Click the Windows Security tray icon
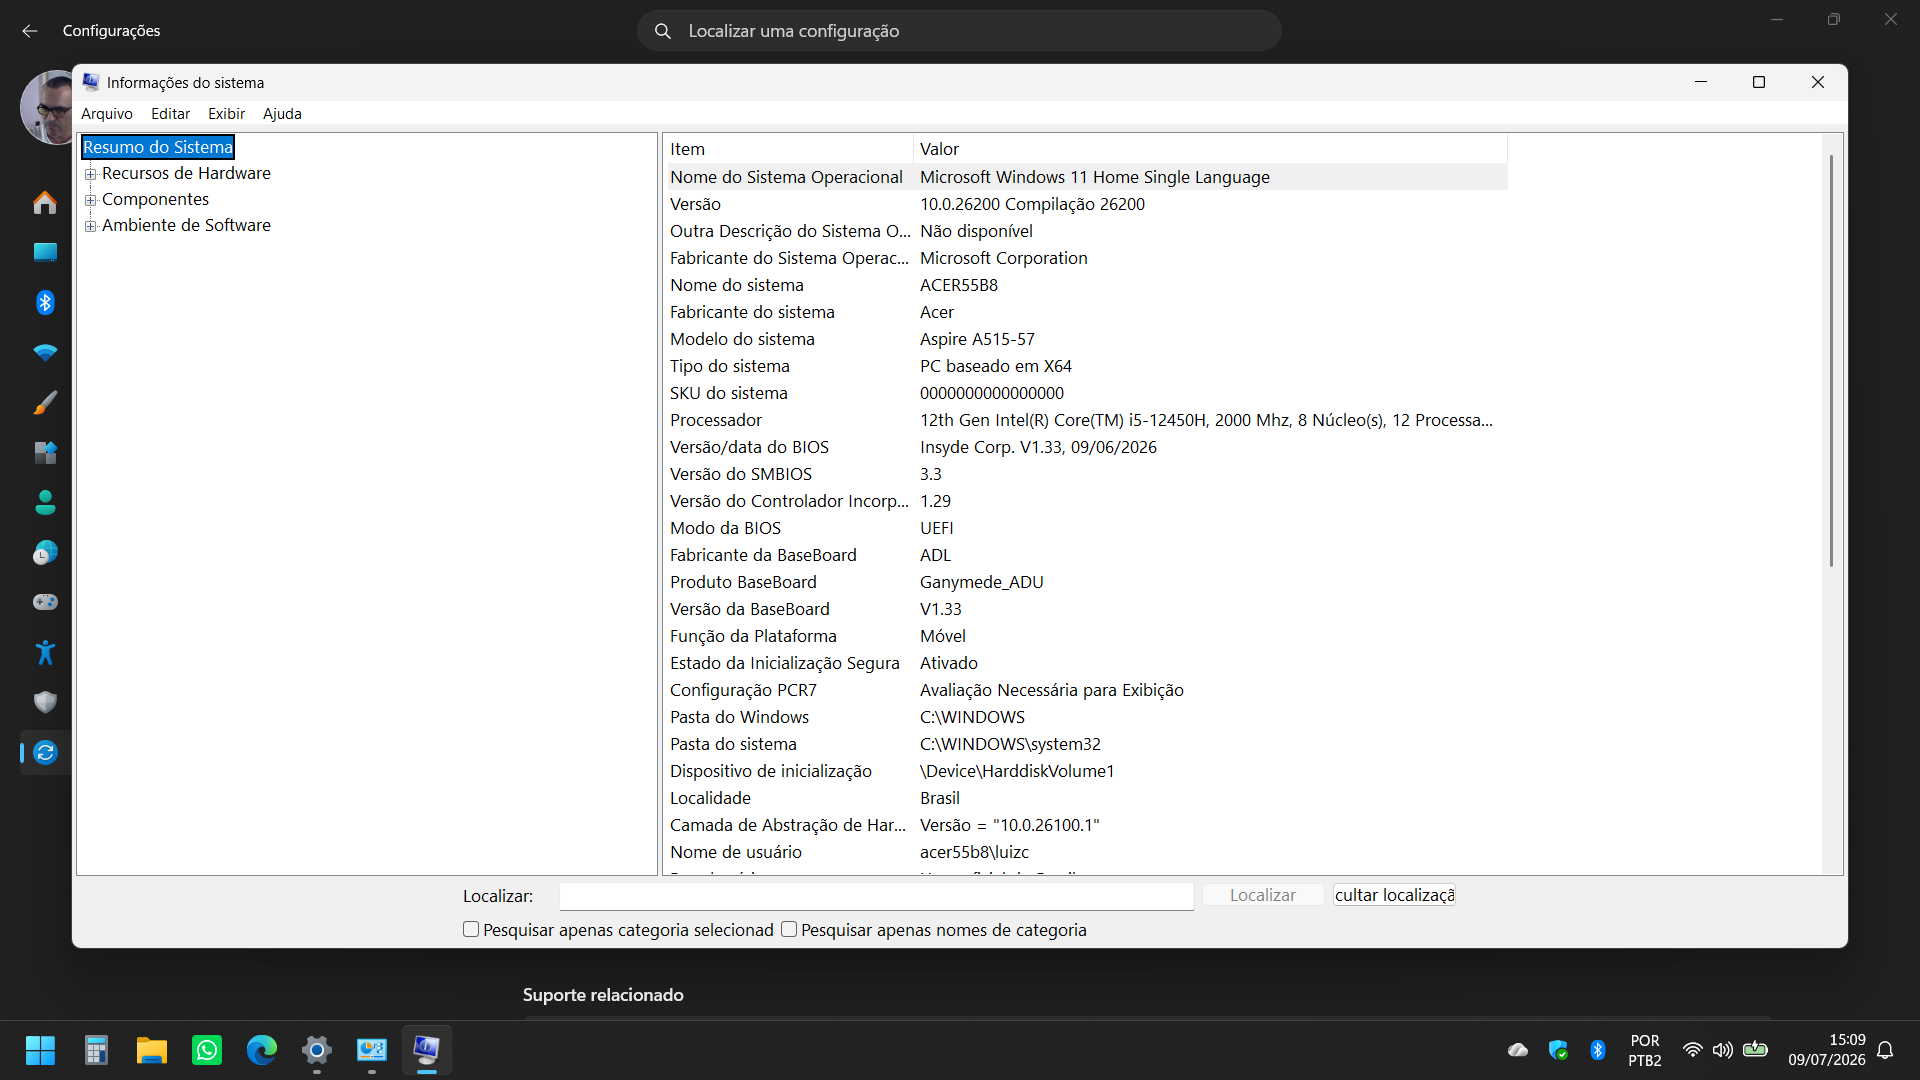The image size is (1920, 1080). tap(1558, 1050)
